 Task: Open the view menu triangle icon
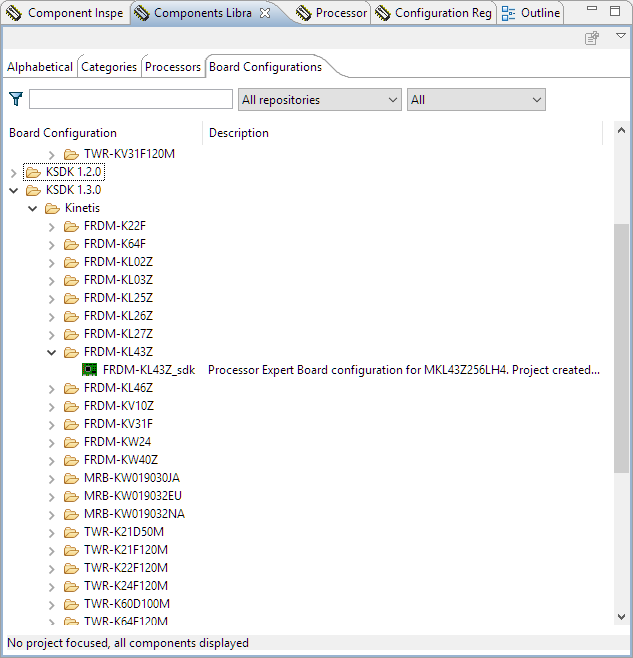click(x=620, y=36)
